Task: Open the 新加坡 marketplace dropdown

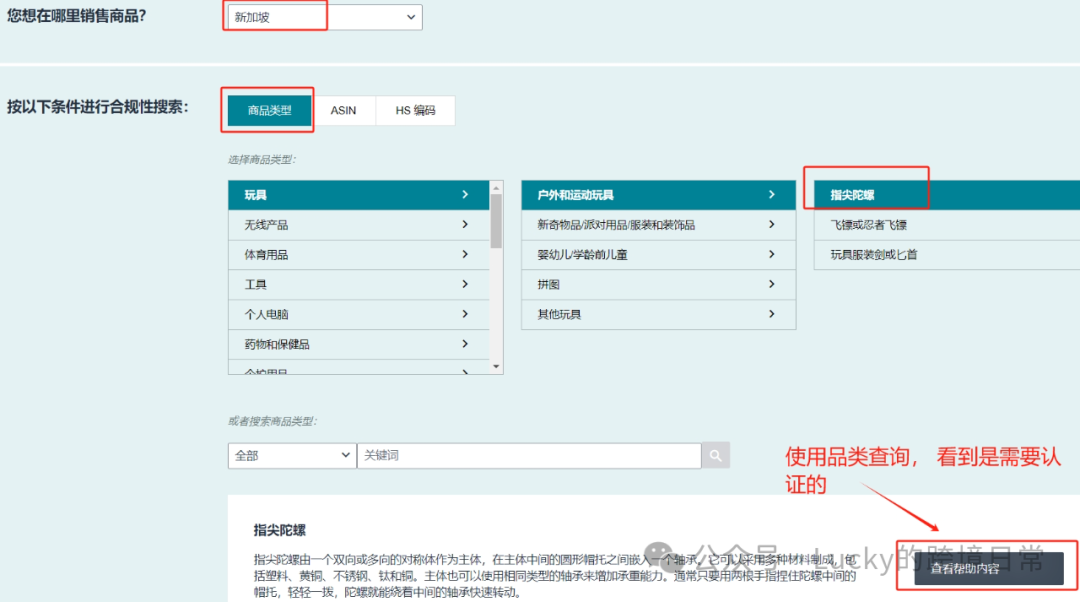Action: (x=324, y=17)
